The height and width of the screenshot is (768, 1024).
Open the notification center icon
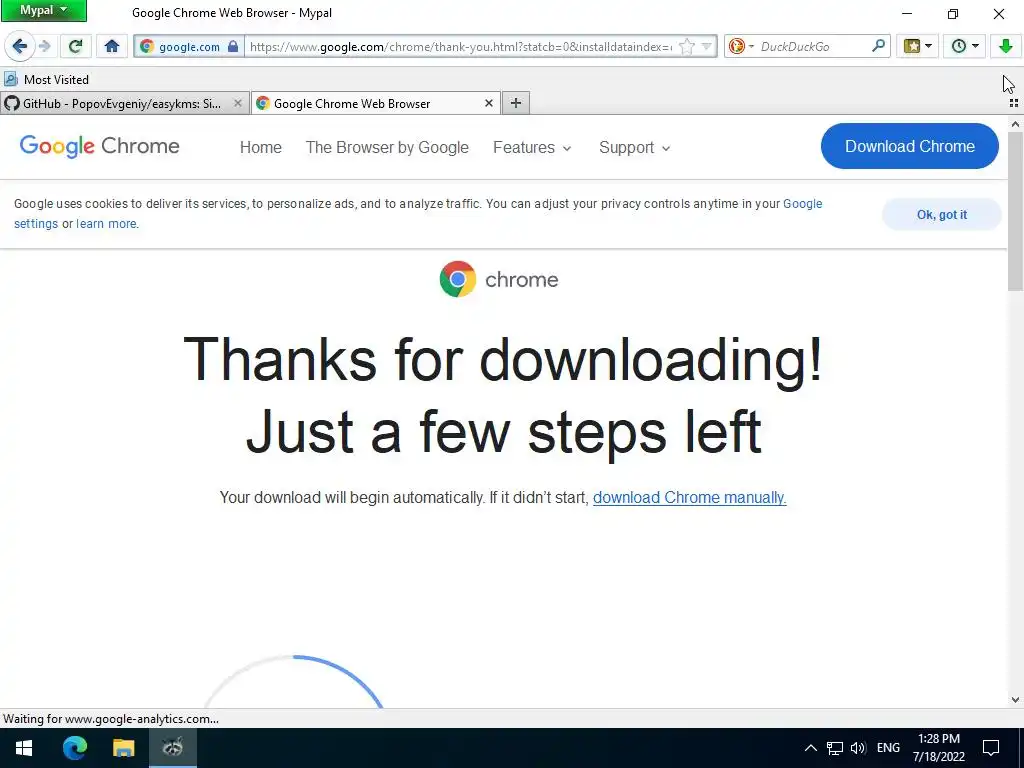pyautogui.click(x=991, y=748)
